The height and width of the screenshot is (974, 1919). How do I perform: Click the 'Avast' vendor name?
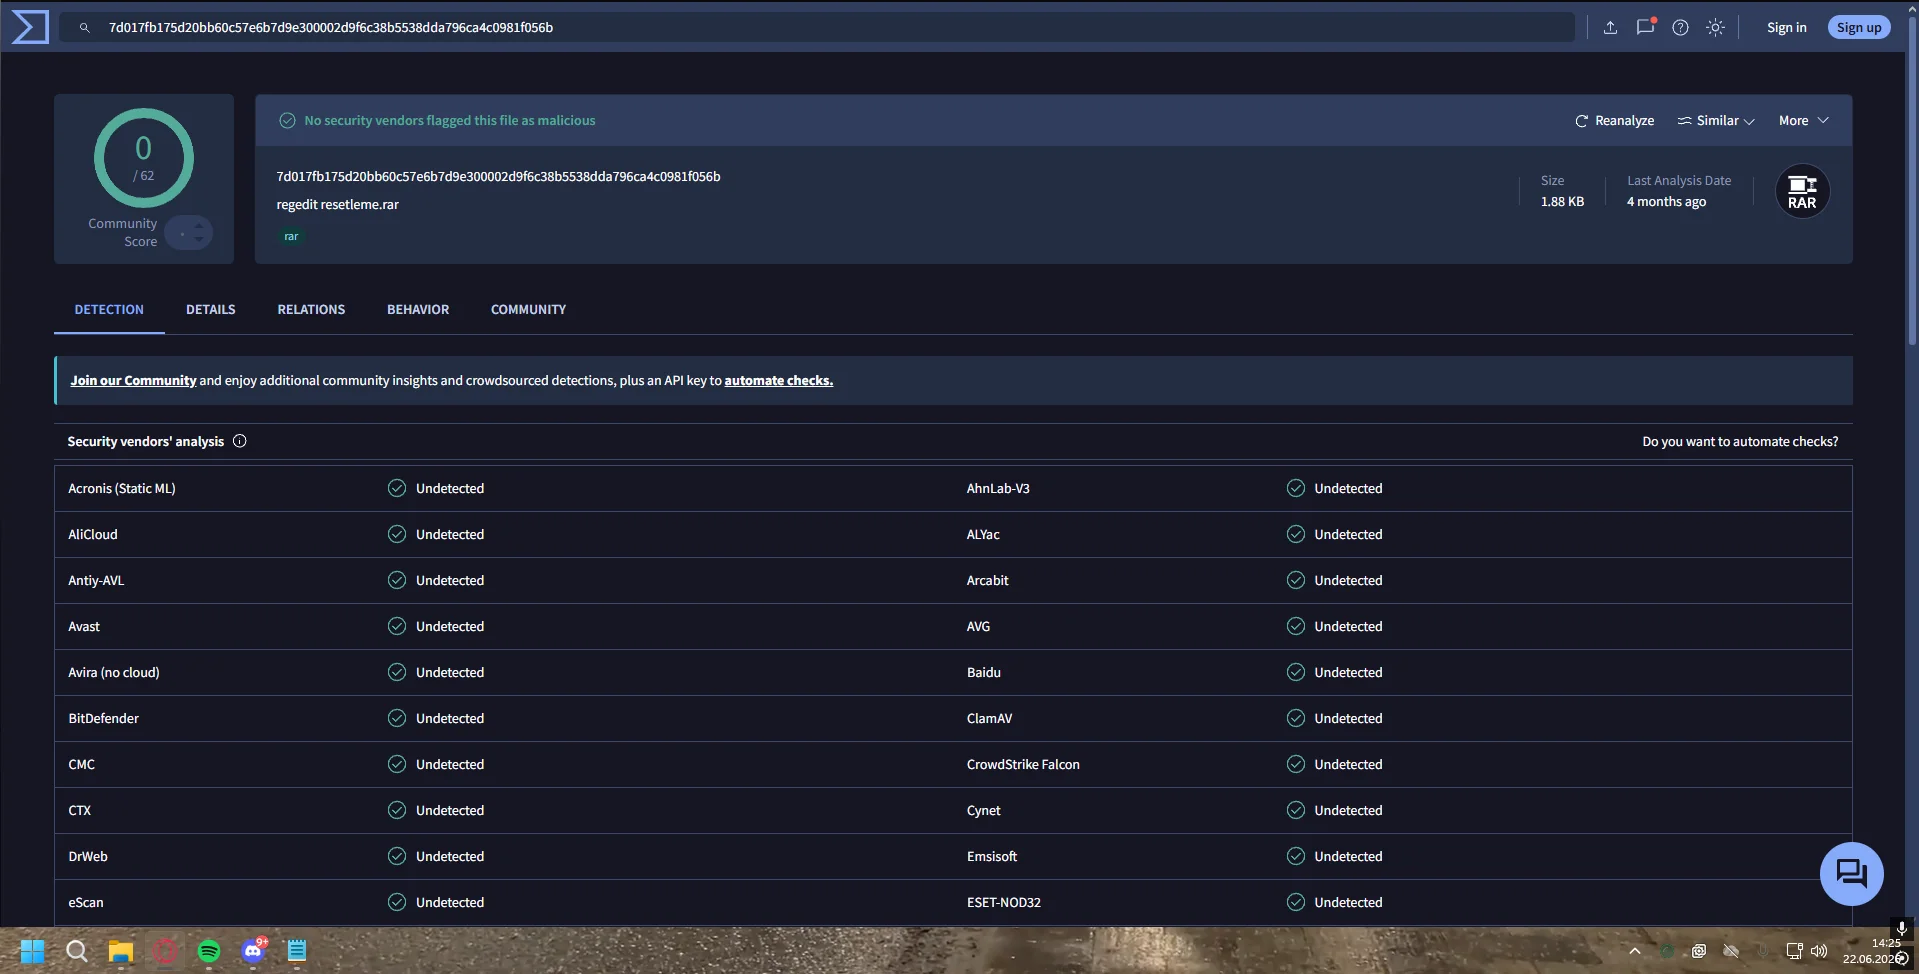pyautogui.click(x=84, y=627)
